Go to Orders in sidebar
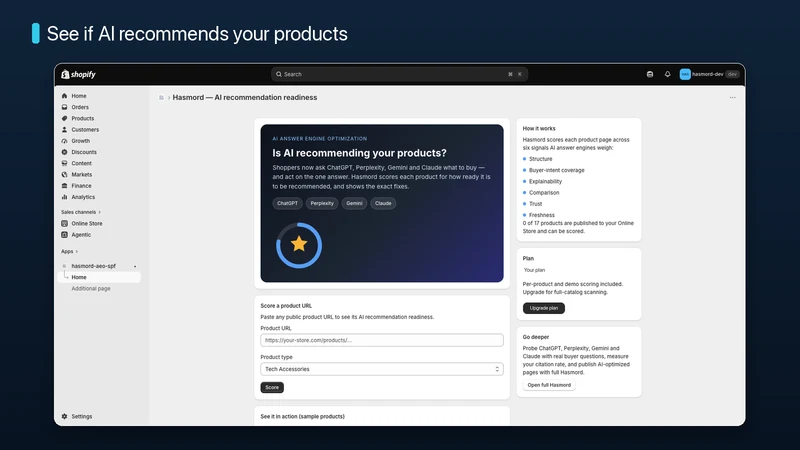This screenshot has width=800, height=450. click(80, 107)
